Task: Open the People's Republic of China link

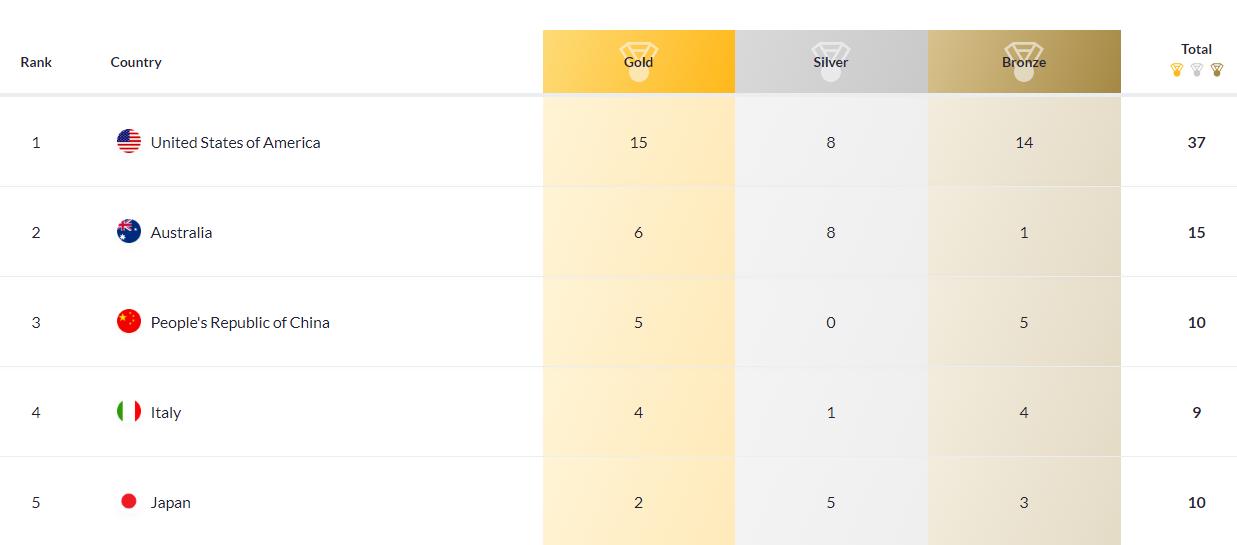Action: [240, 322]
